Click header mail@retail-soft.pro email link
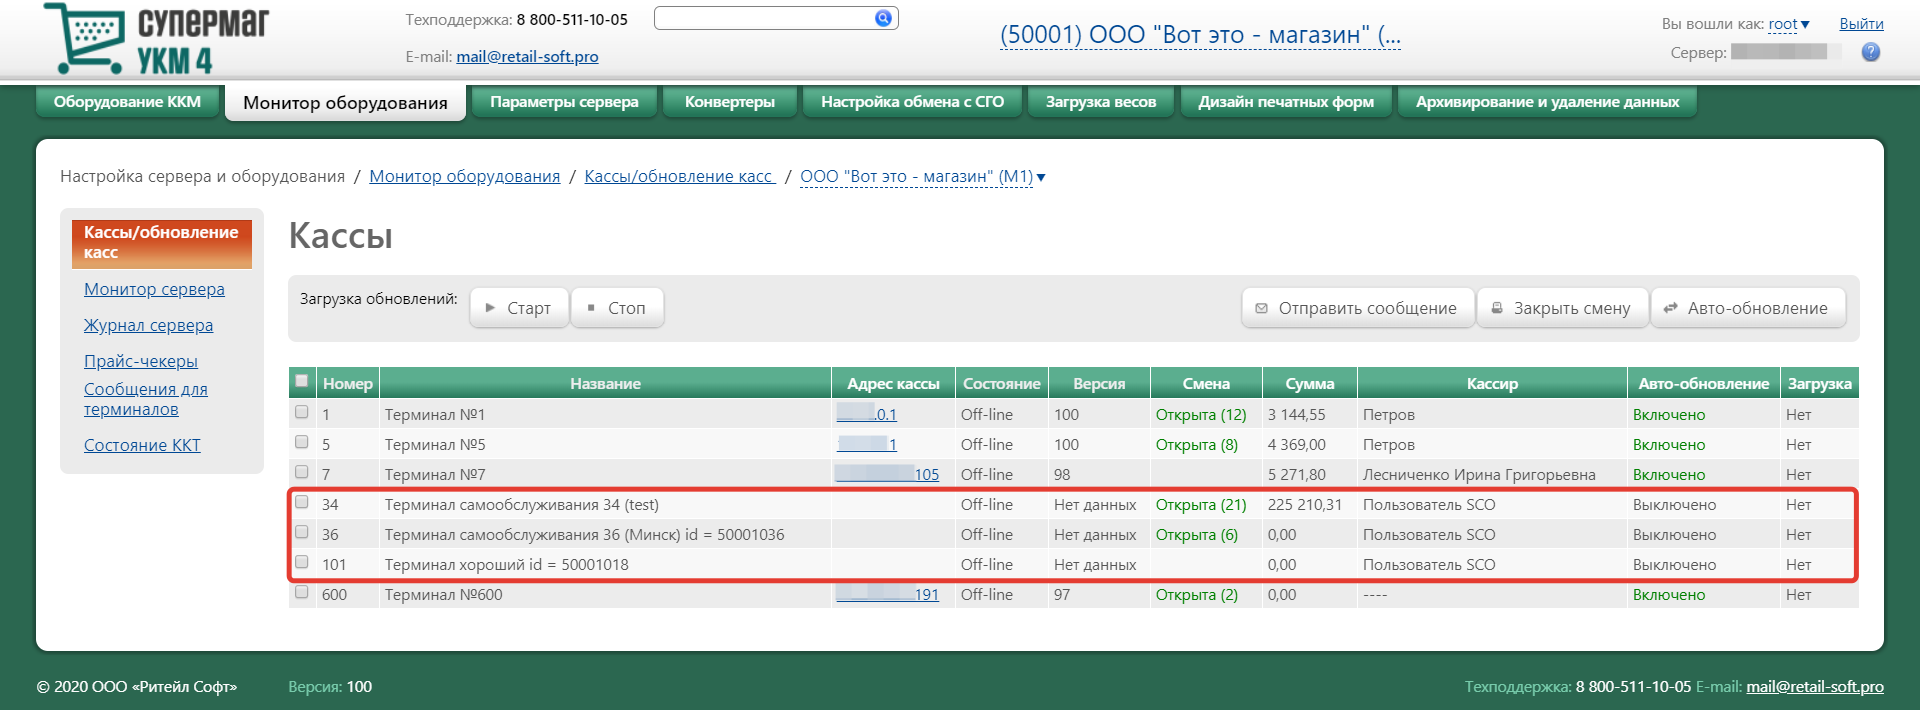This screenshot has width=1920, height=710. tap(527, 57)
